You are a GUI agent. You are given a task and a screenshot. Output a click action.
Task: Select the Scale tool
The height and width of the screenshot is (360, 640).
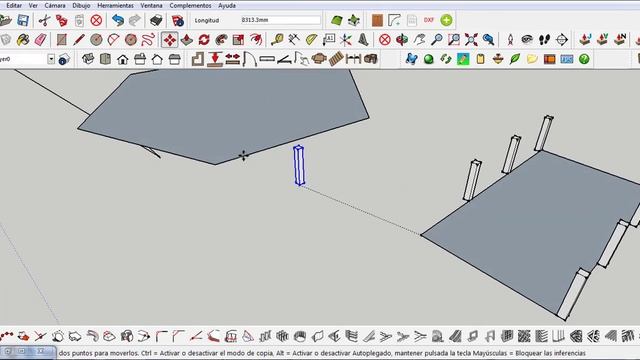pyautogui.click(x=238, y=40)
